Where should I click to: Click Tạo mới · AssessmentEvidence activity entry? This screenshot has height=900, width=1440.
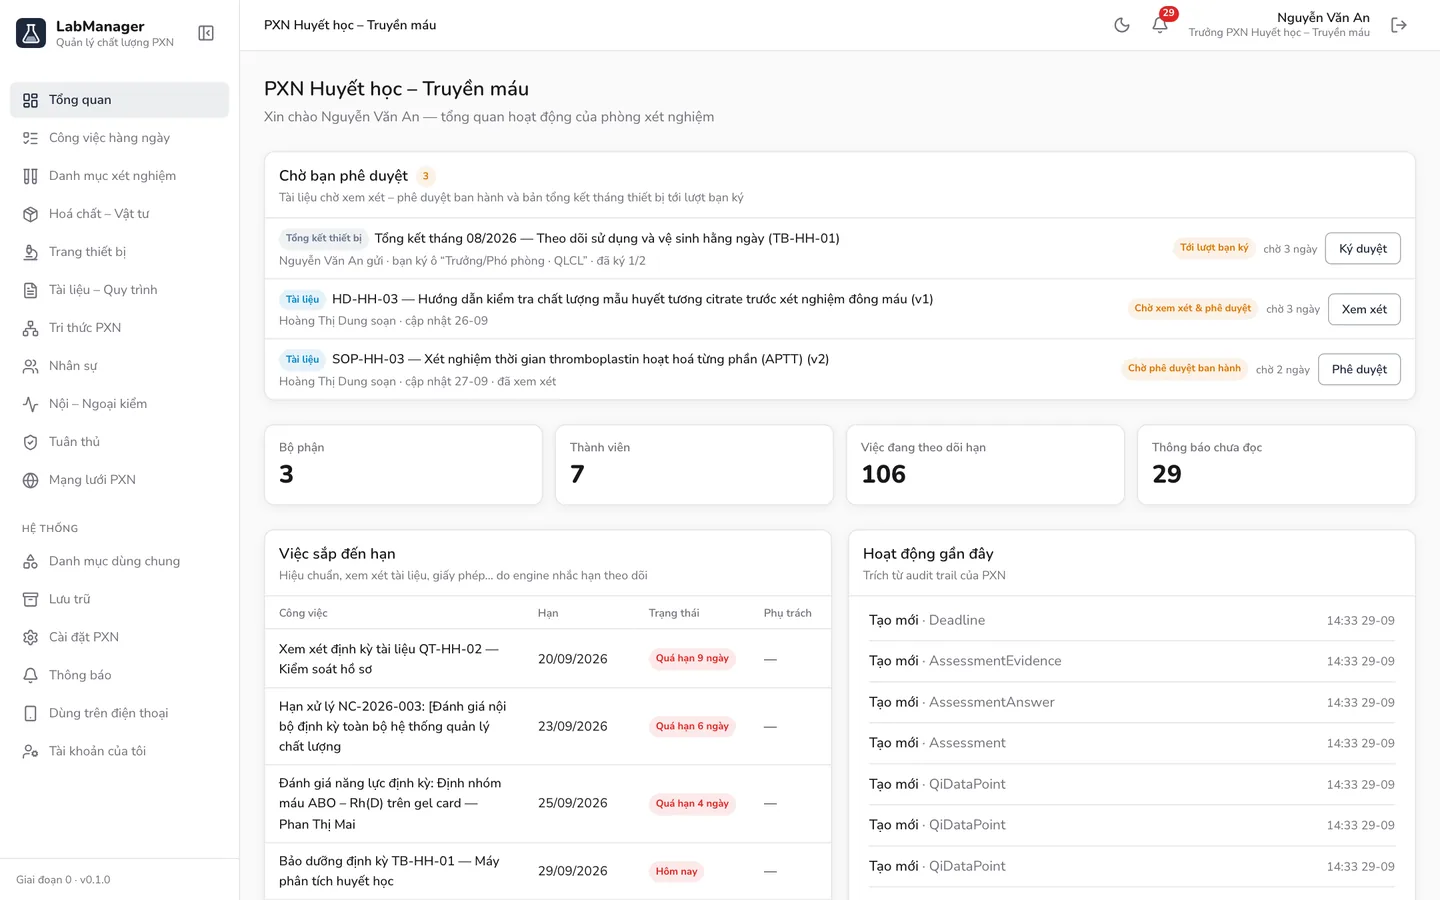(x=1132, y=661)
